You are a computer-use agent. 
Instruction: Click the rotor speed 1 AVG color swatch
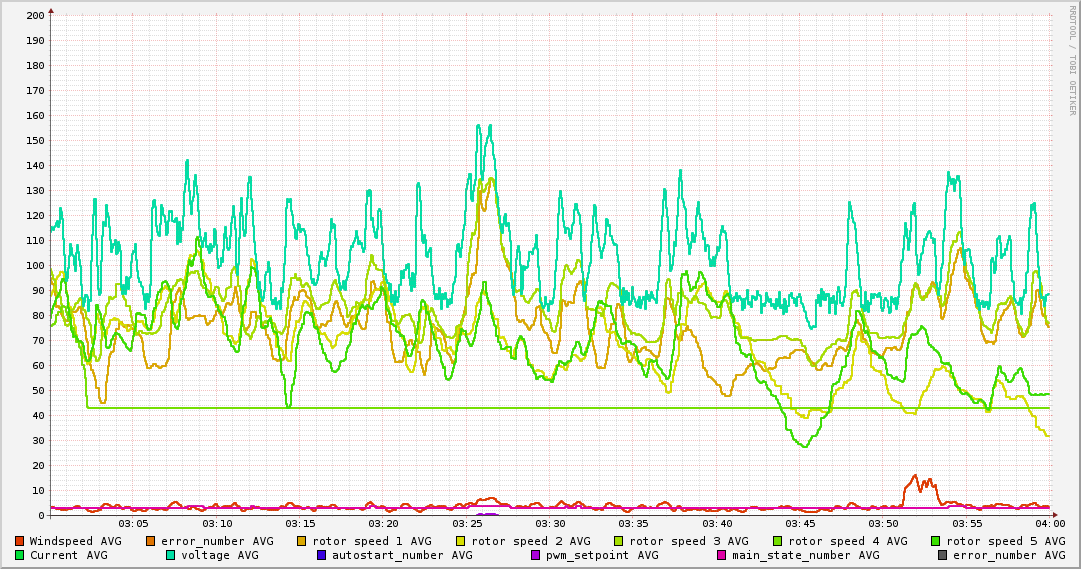tap(302, 541)
